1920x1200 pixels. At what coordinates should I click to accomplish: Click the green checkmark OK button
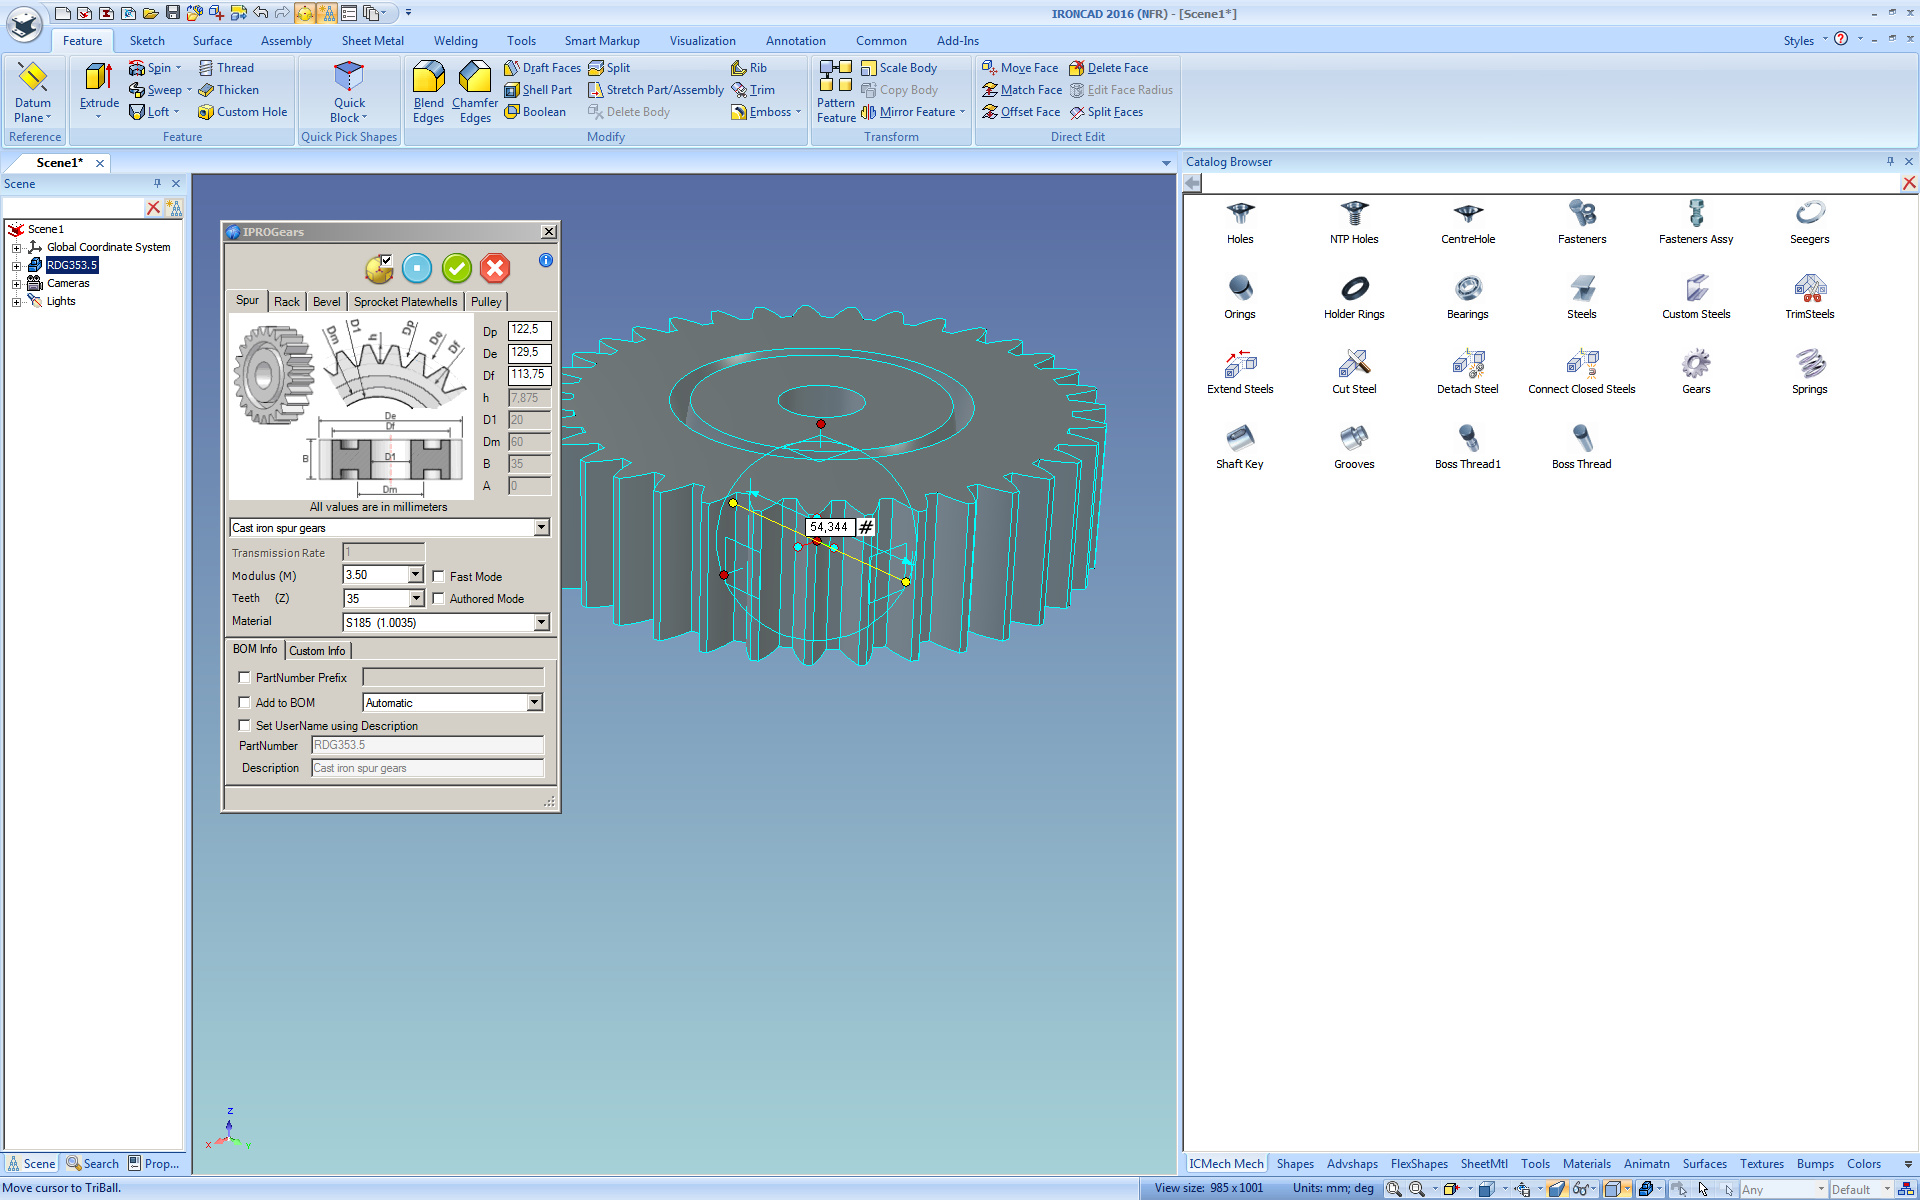456,268
